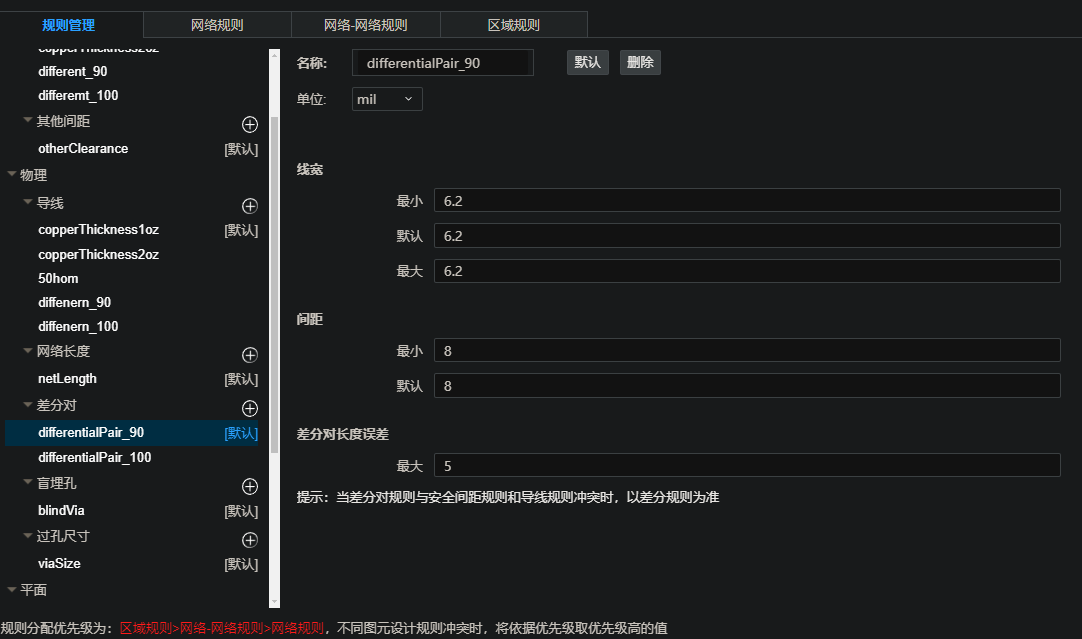Collapse the 物理 tree category
1082x639 pixels.
click(12, 174)
